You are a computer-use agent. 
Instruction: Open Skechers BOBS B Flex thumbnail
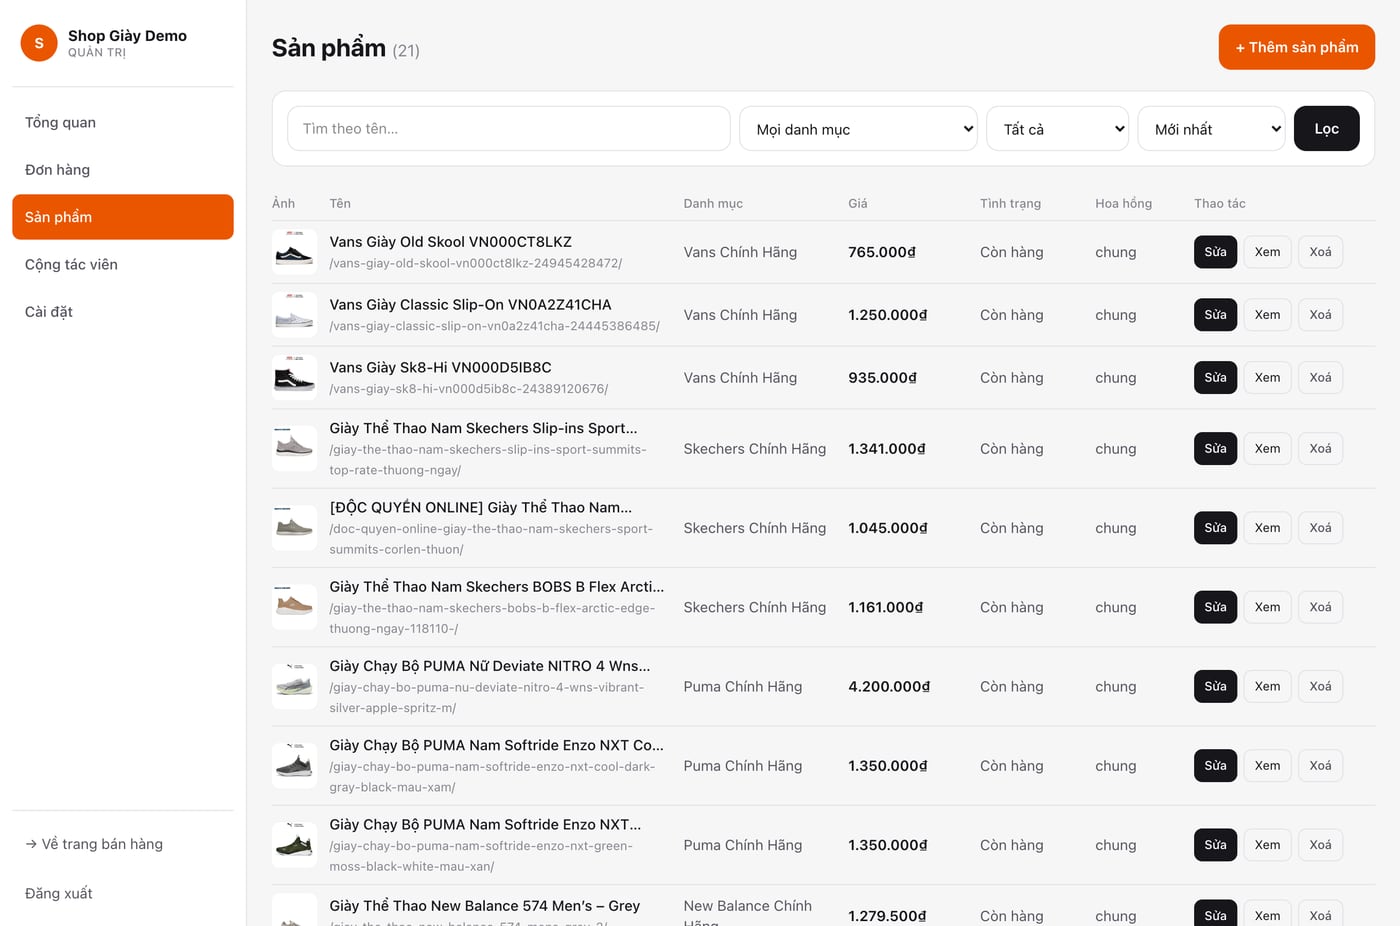[294, 607]
